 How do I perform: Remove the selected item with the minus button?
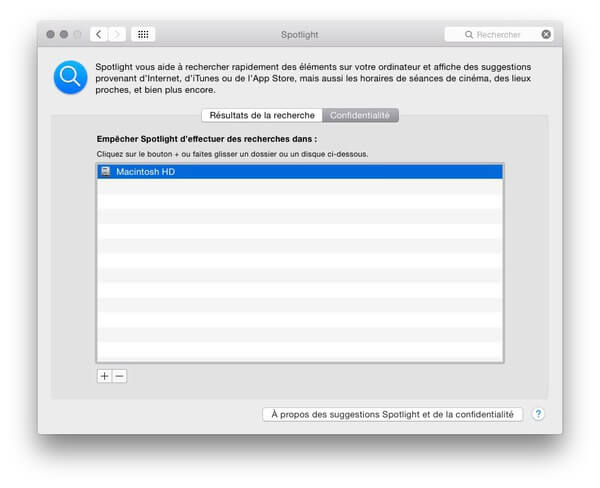pos(119,376)
